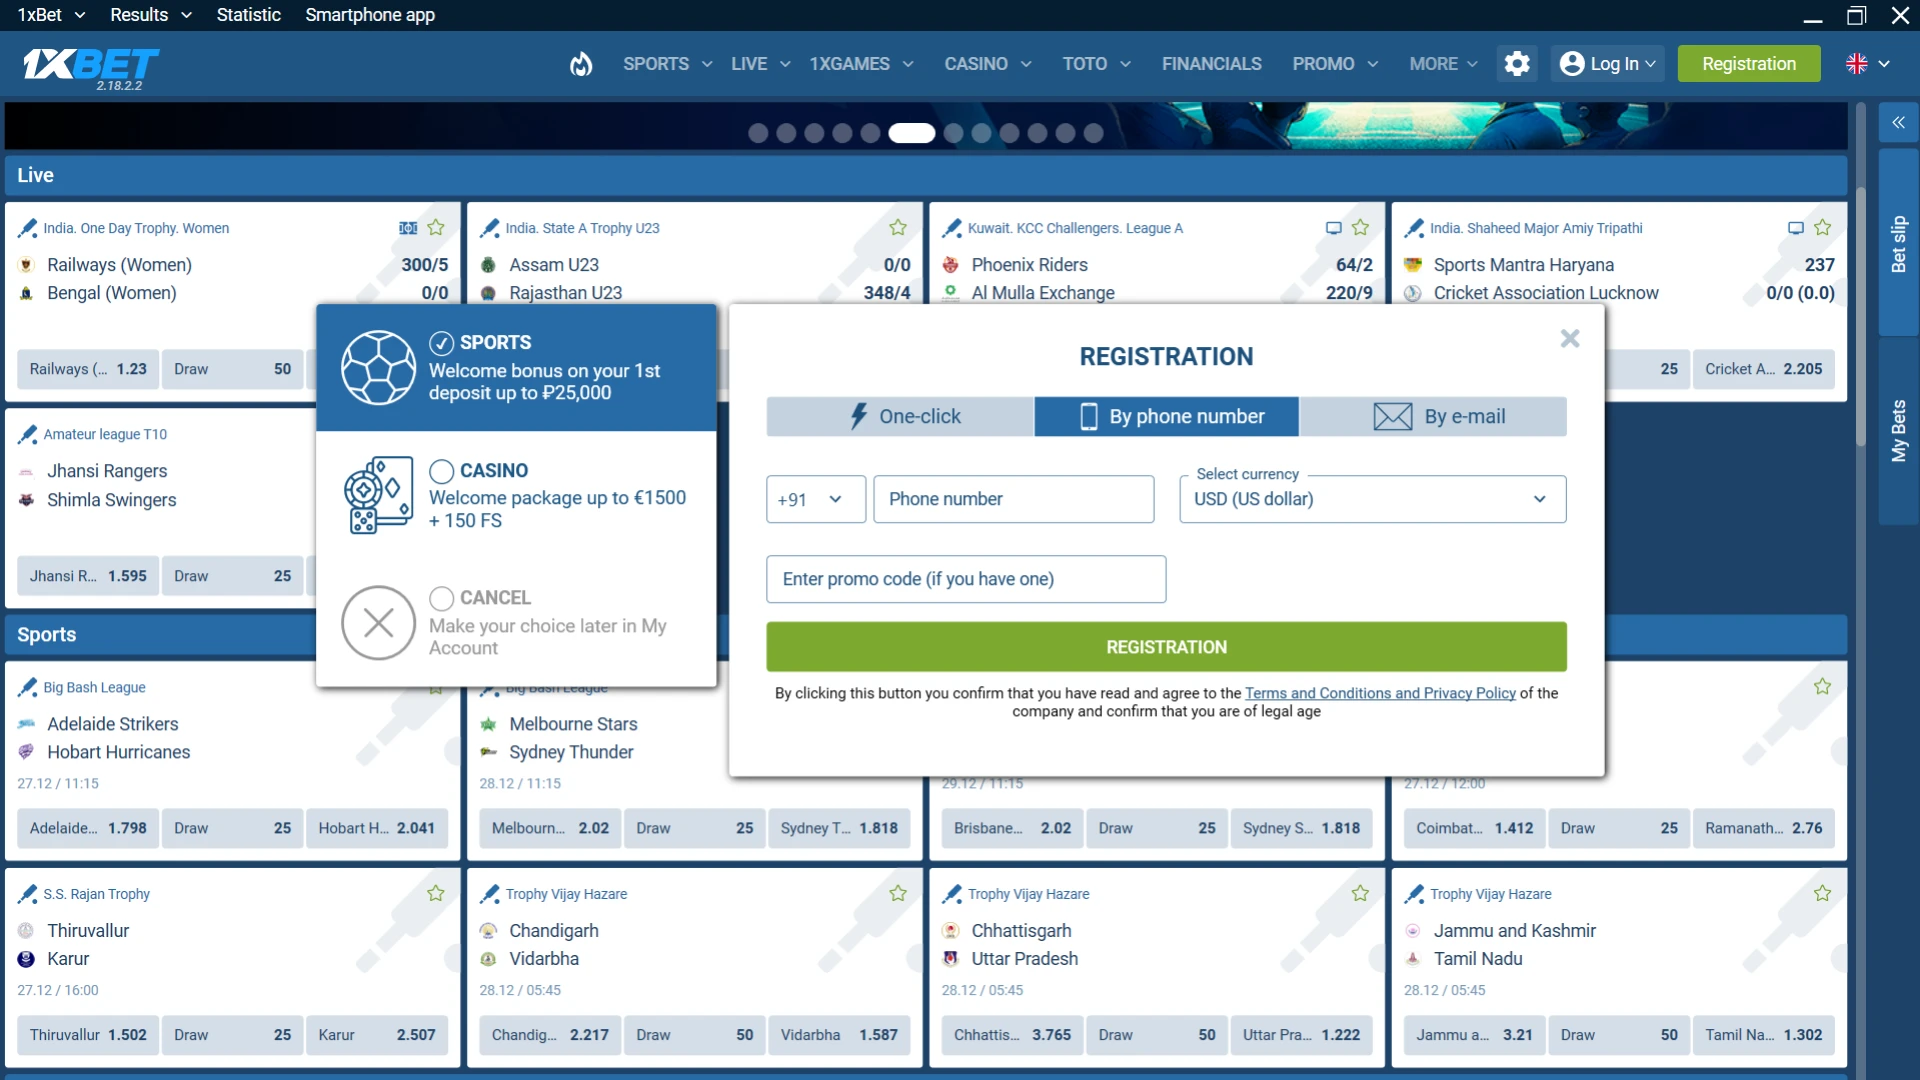Image resolution: width=1920 pixels, height=1080 pixels.
Task: Click the LIVE section icon
Action: coord(749,62)
